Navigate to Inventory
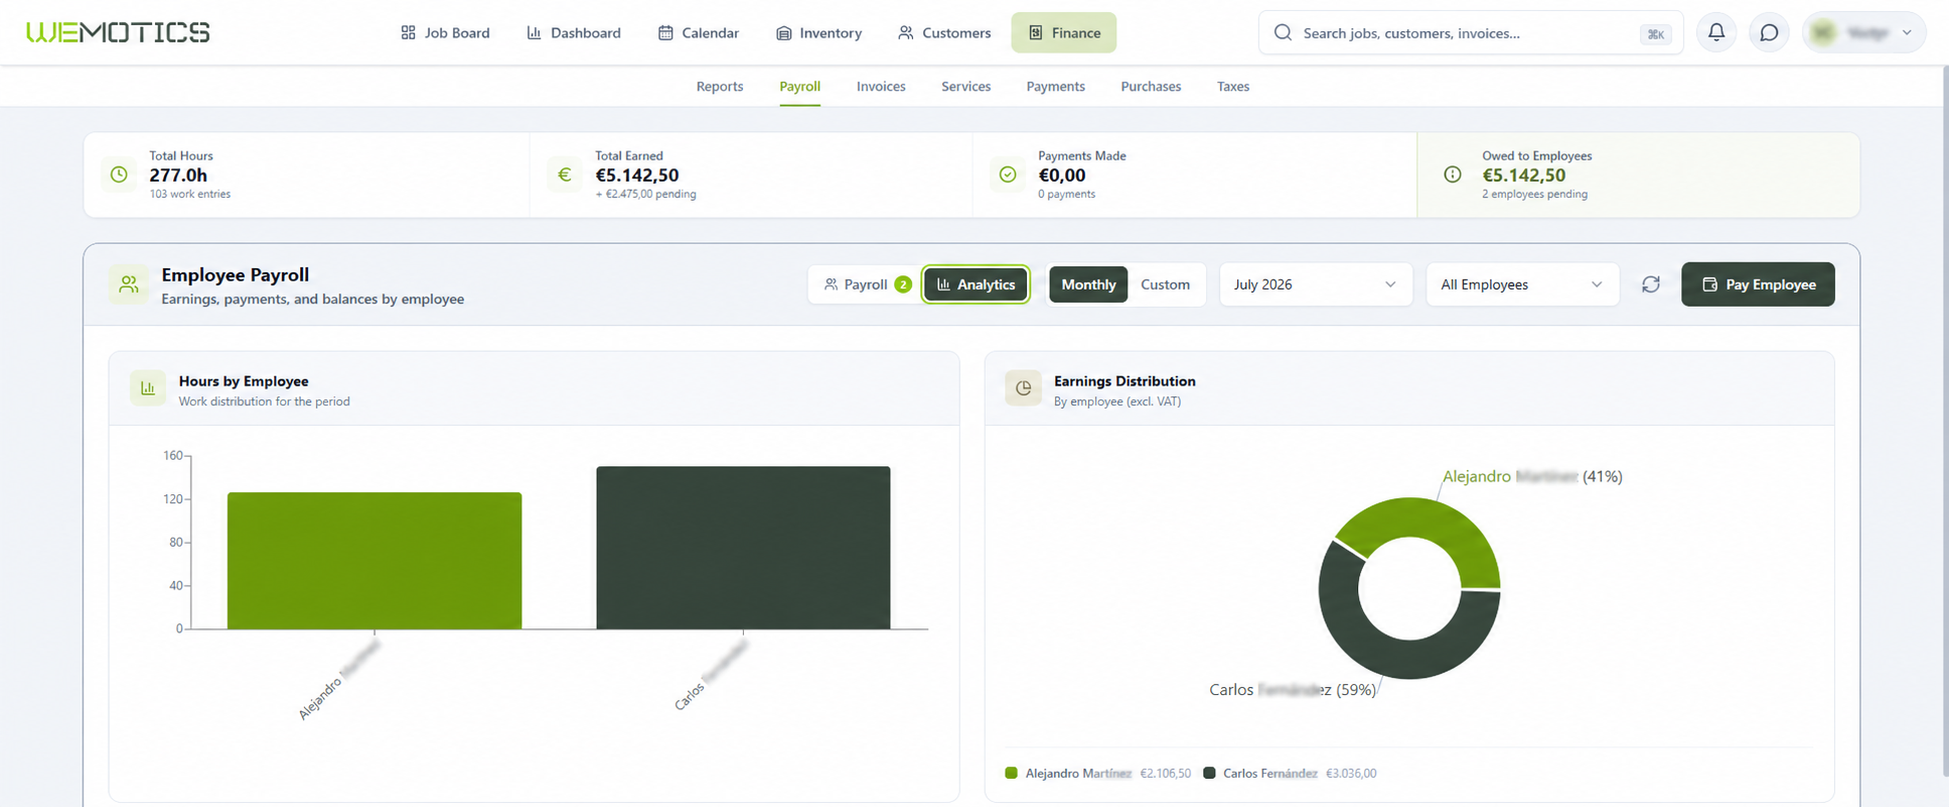This screenshot has height=807, width=1949. pos(819,32)
